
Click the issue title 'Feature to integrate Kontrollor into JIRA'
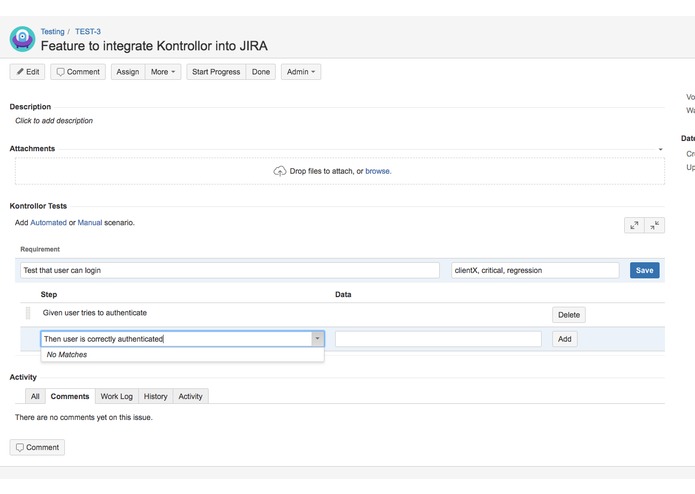[154, 46]
